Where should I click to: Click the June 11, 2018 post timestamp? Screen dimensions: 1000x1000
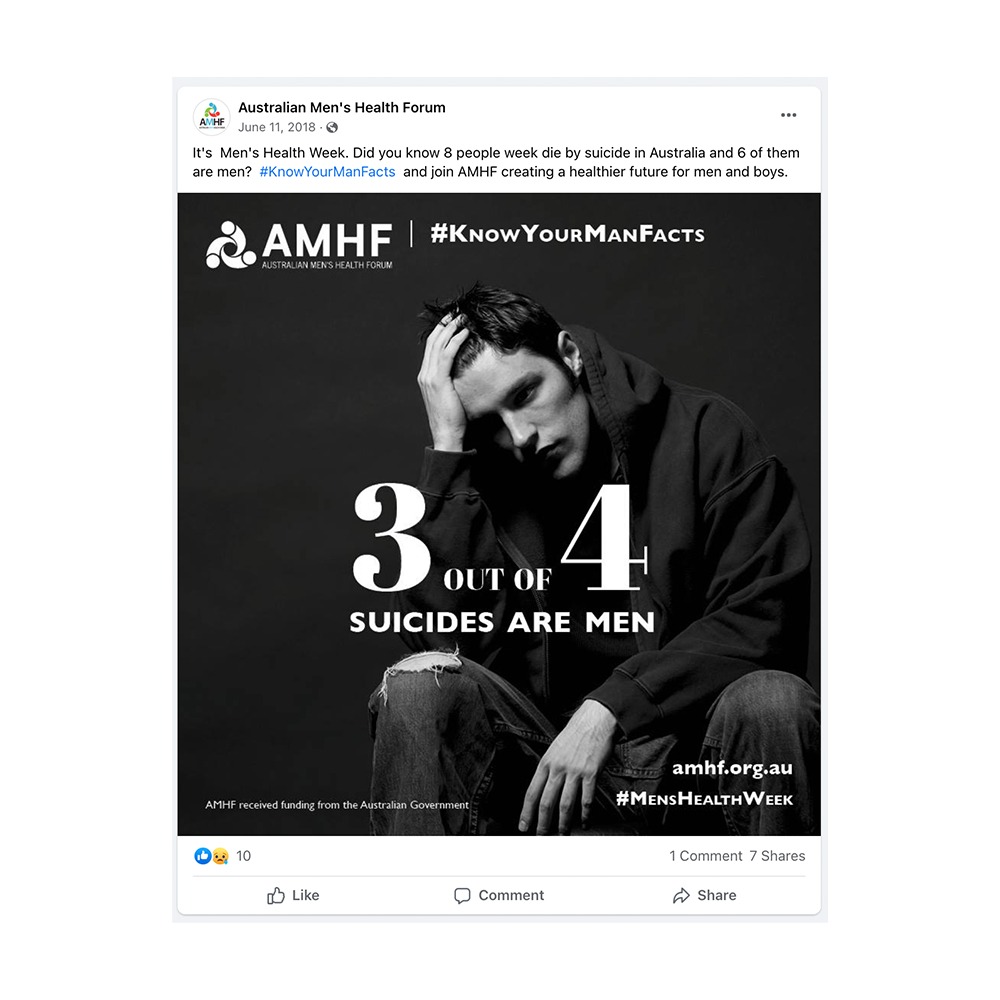coord(276,128)
